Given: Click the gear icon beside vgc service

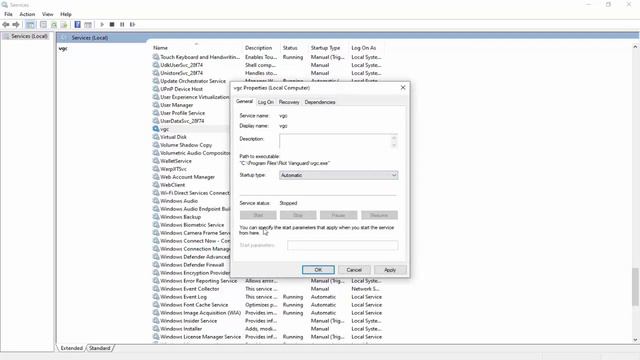Looking at the screenshot, I should (x=156, y=129).
